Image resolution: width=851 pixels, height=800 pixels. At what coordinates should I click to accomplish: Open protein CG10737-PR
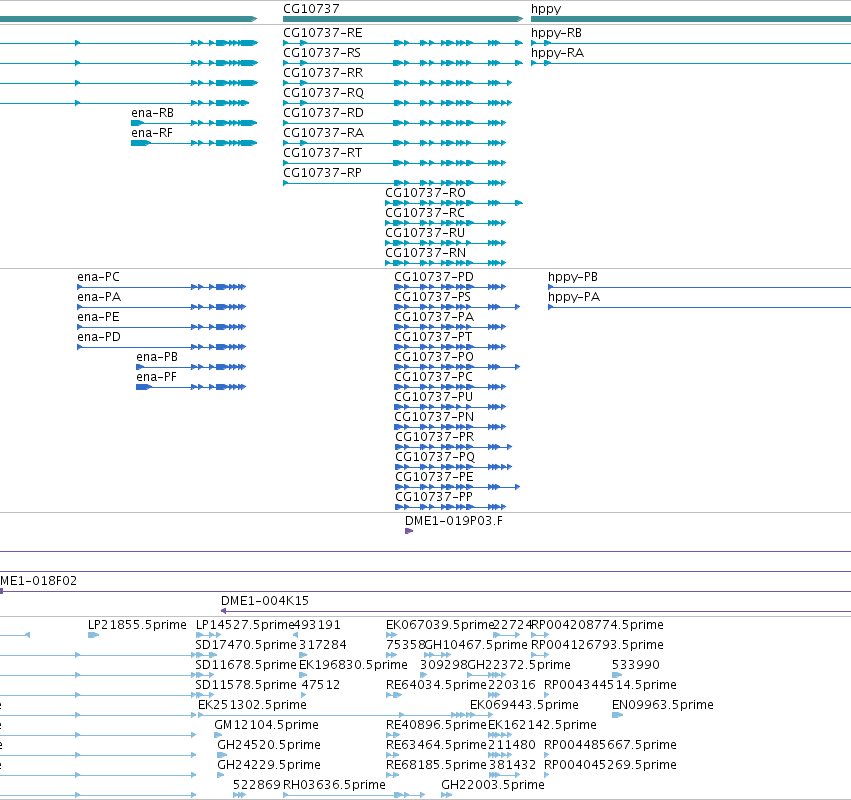tap(435, 437)
